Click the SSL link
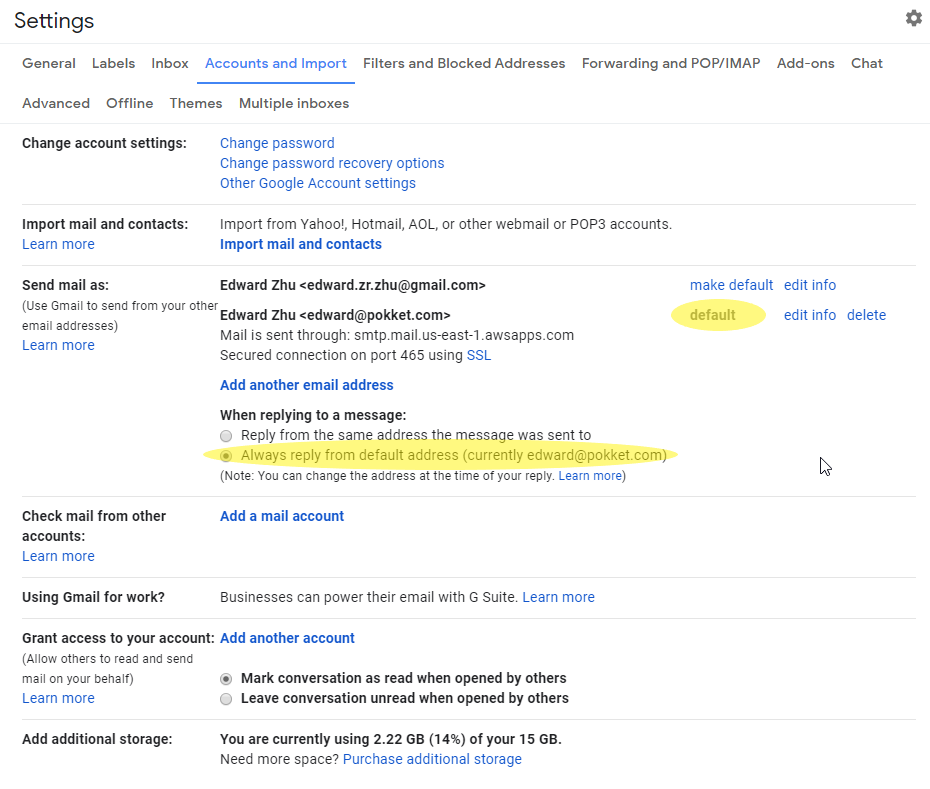 479,355
